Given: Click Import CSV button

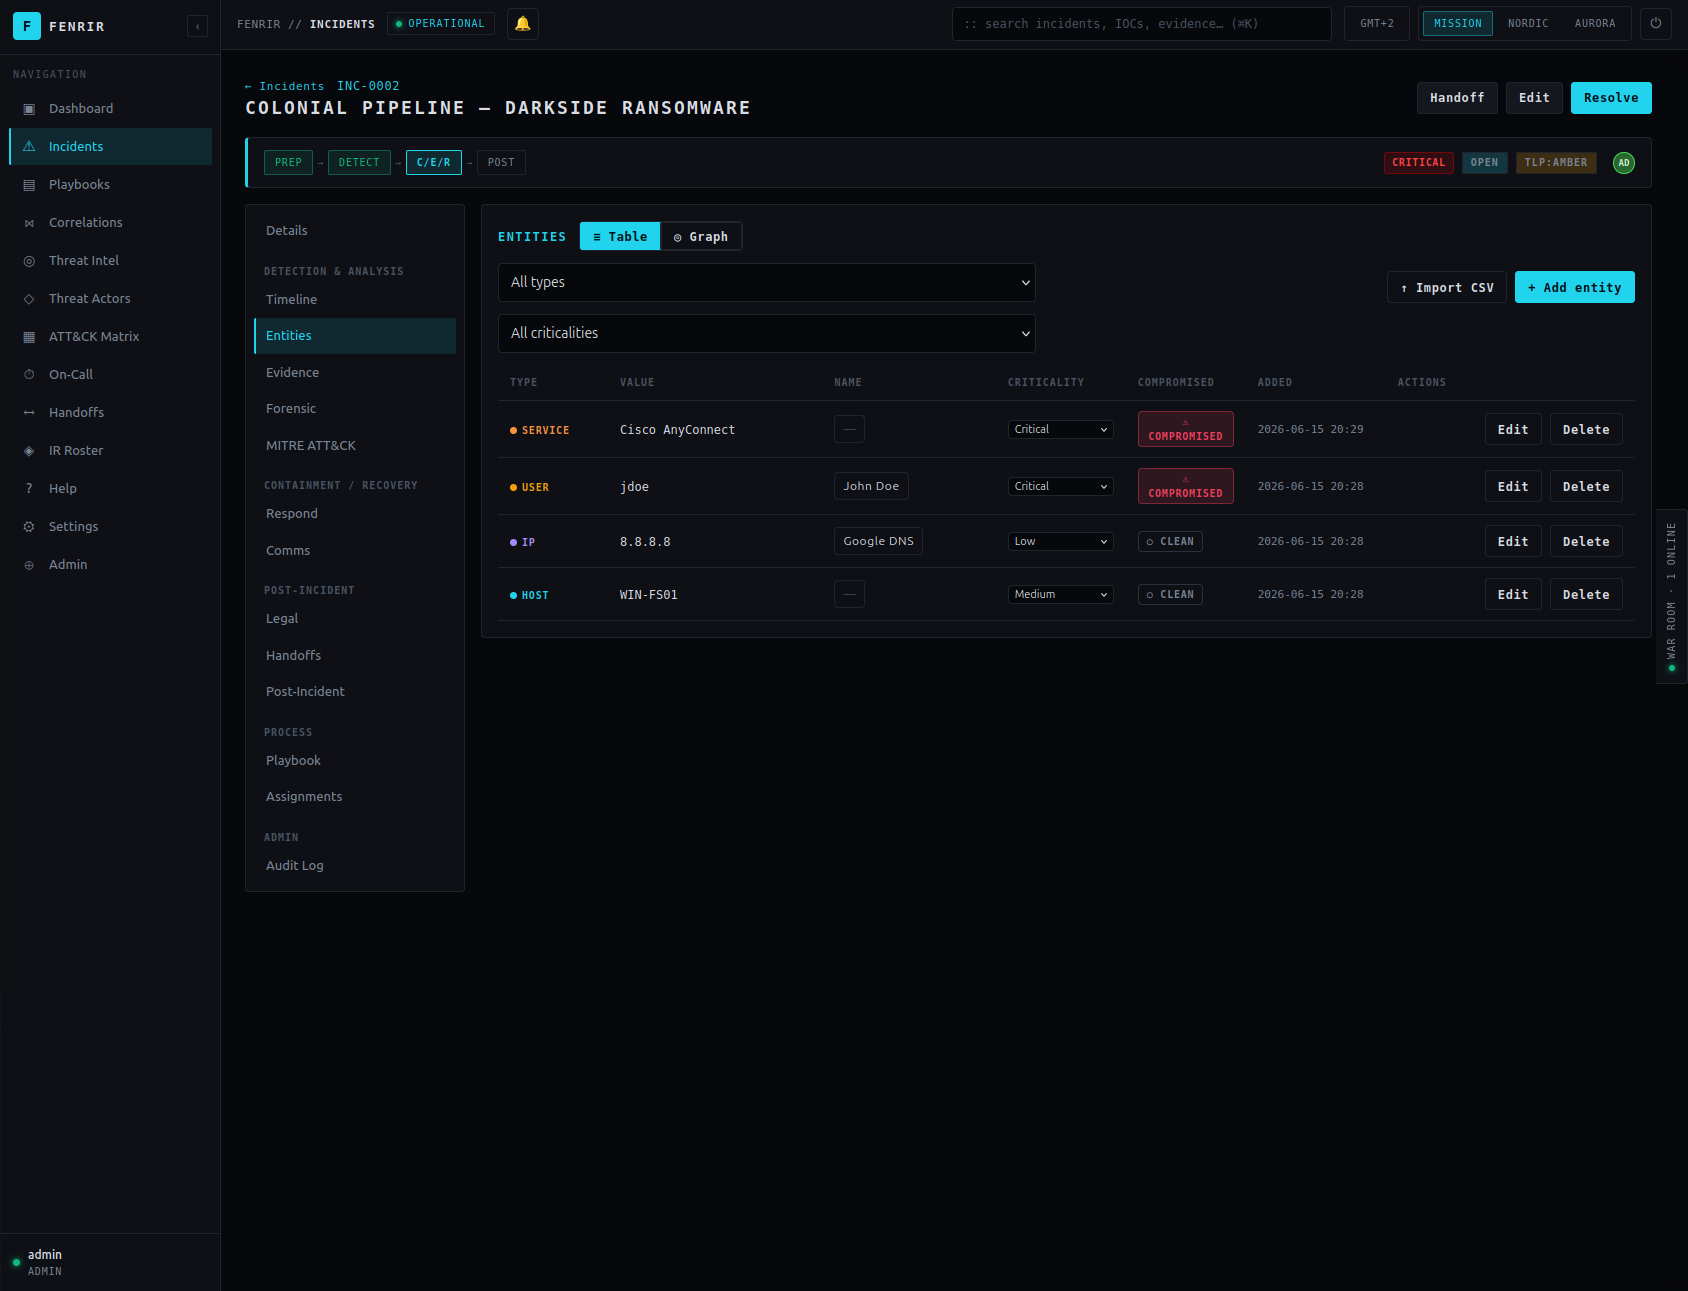Looking at the screenshot, I should pos(1447,287).
